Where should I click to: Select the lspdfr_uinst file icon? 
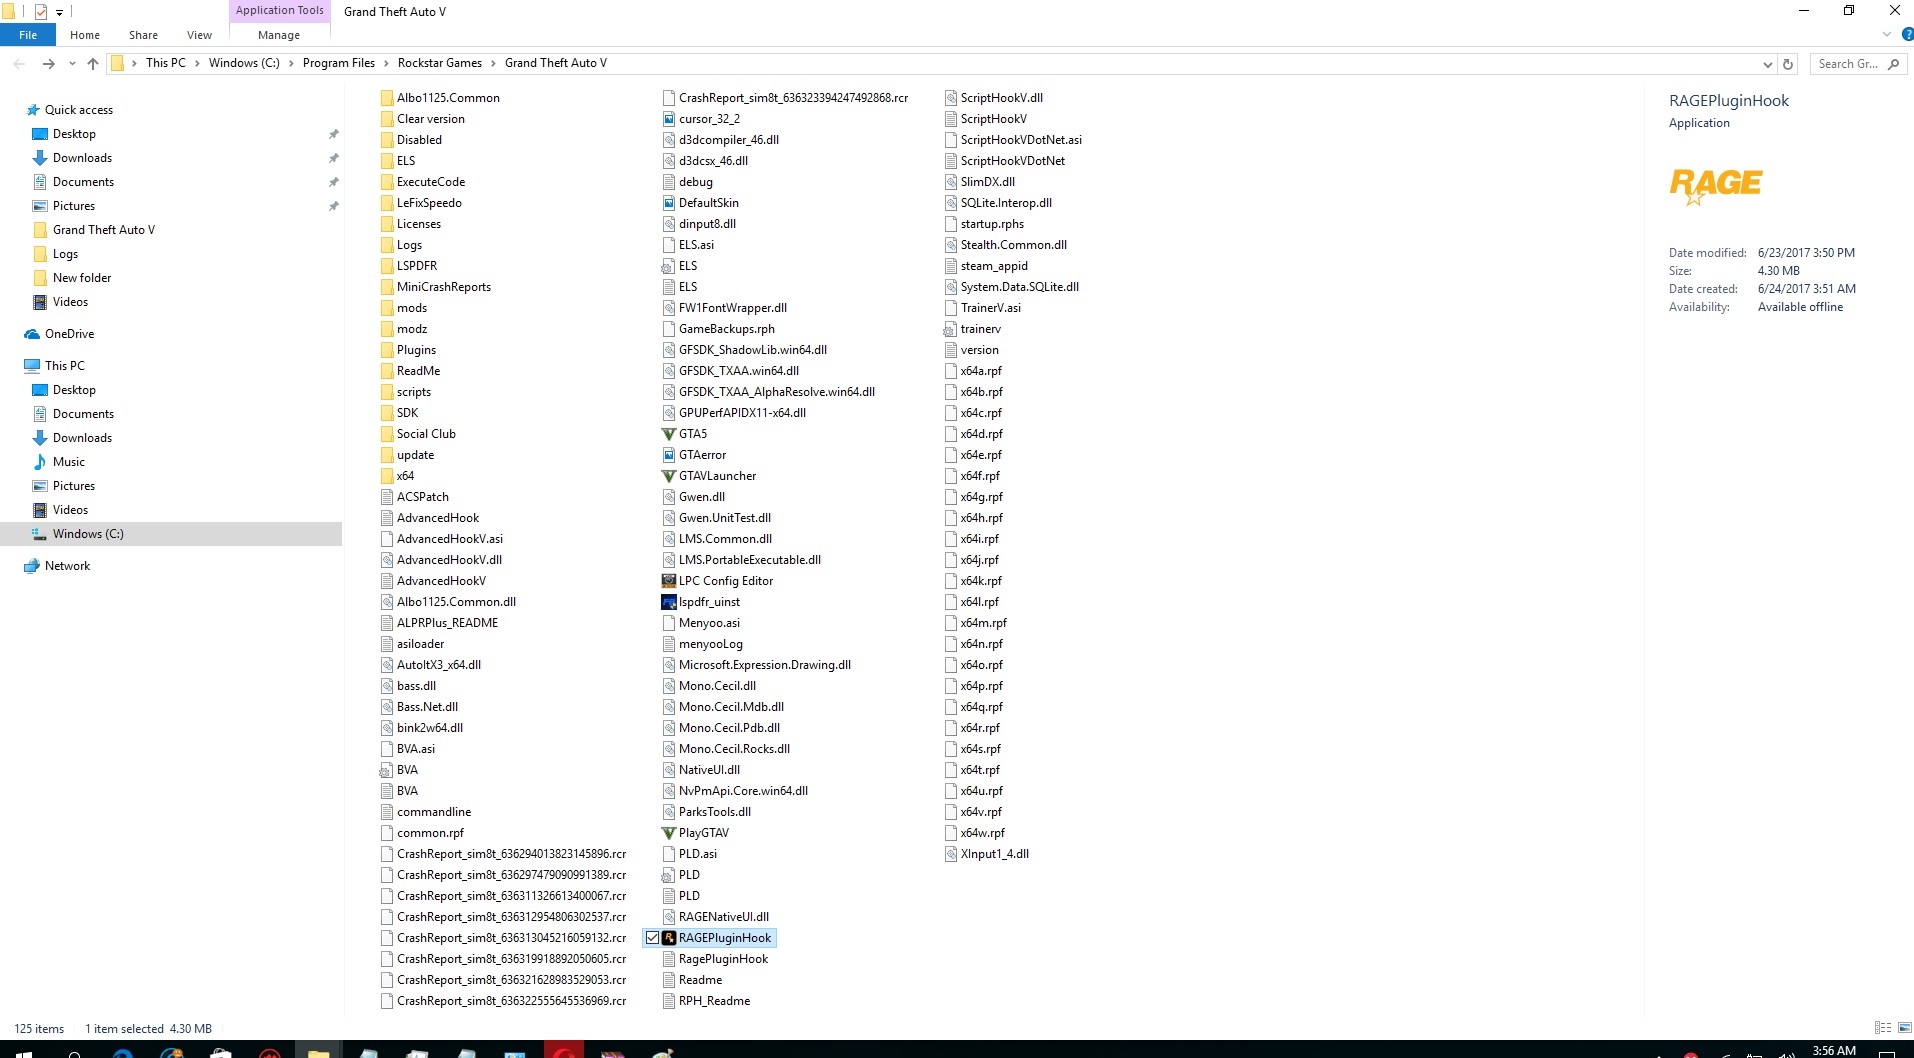pyautogui.click(x=669, y=602)
